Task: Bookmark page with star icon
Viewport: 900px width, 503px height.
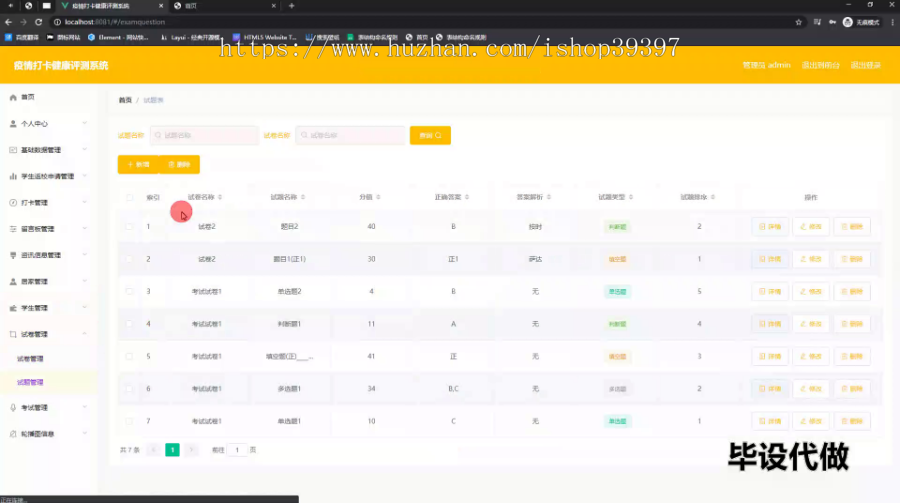Action: pos(798,22)
